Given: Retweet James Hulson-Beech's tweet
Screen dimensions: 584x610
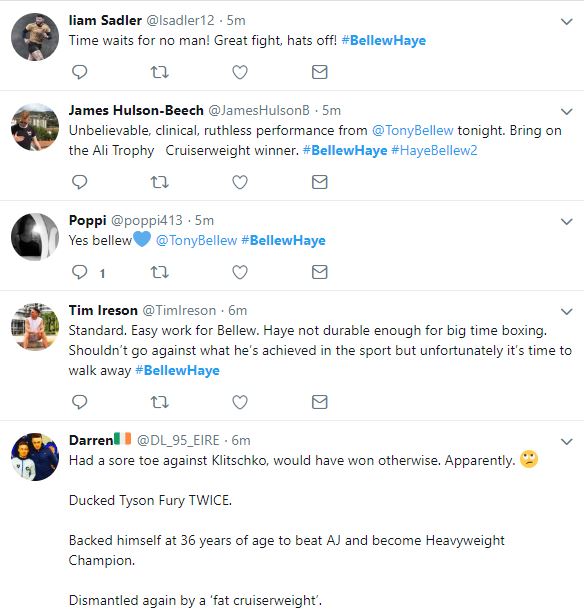Looking at the screenshot, I should (160, 182).
